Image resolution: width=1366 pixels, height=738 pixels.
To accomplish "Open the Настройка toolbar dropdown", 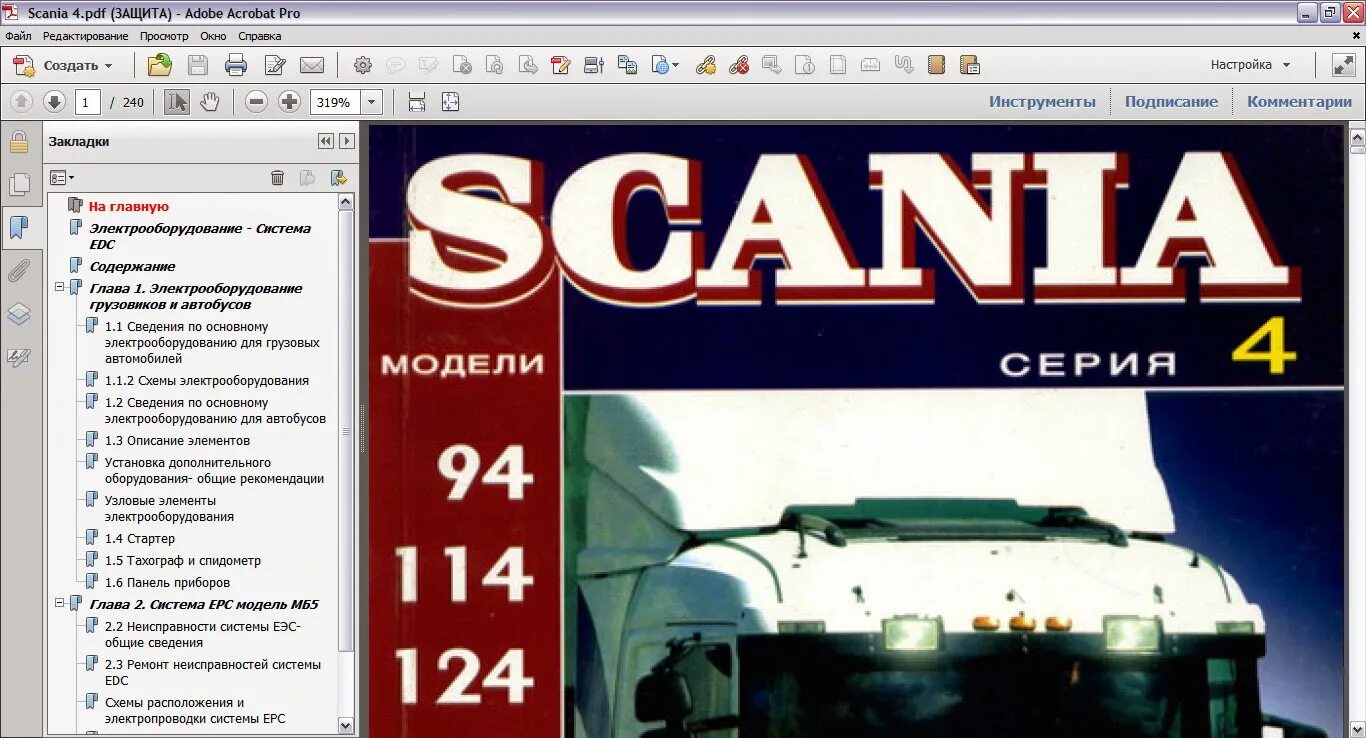I will coord(1250,65).
